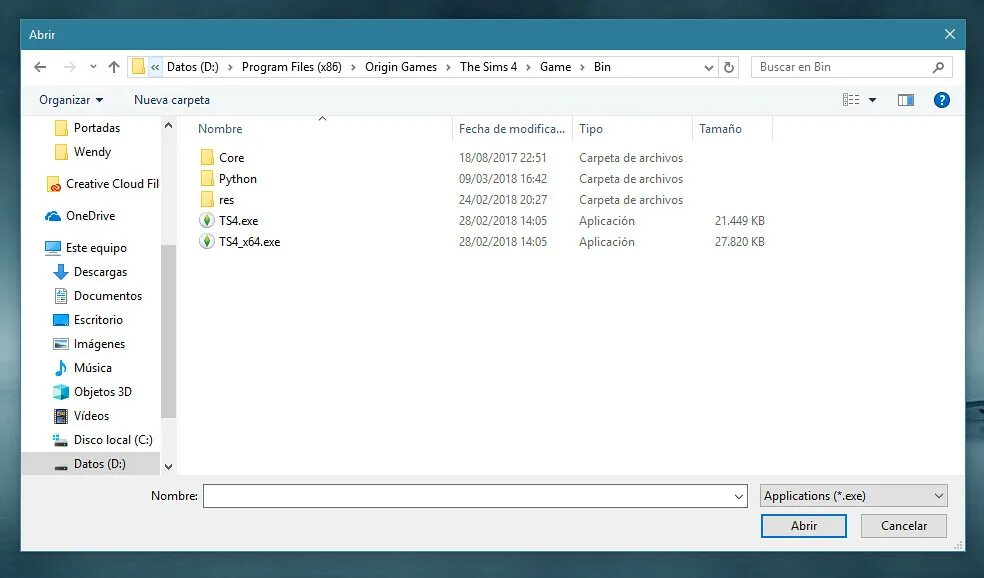Click the Abrir button
The width and height of the screenshot is (984, 578).
click(x=804, y=526)
